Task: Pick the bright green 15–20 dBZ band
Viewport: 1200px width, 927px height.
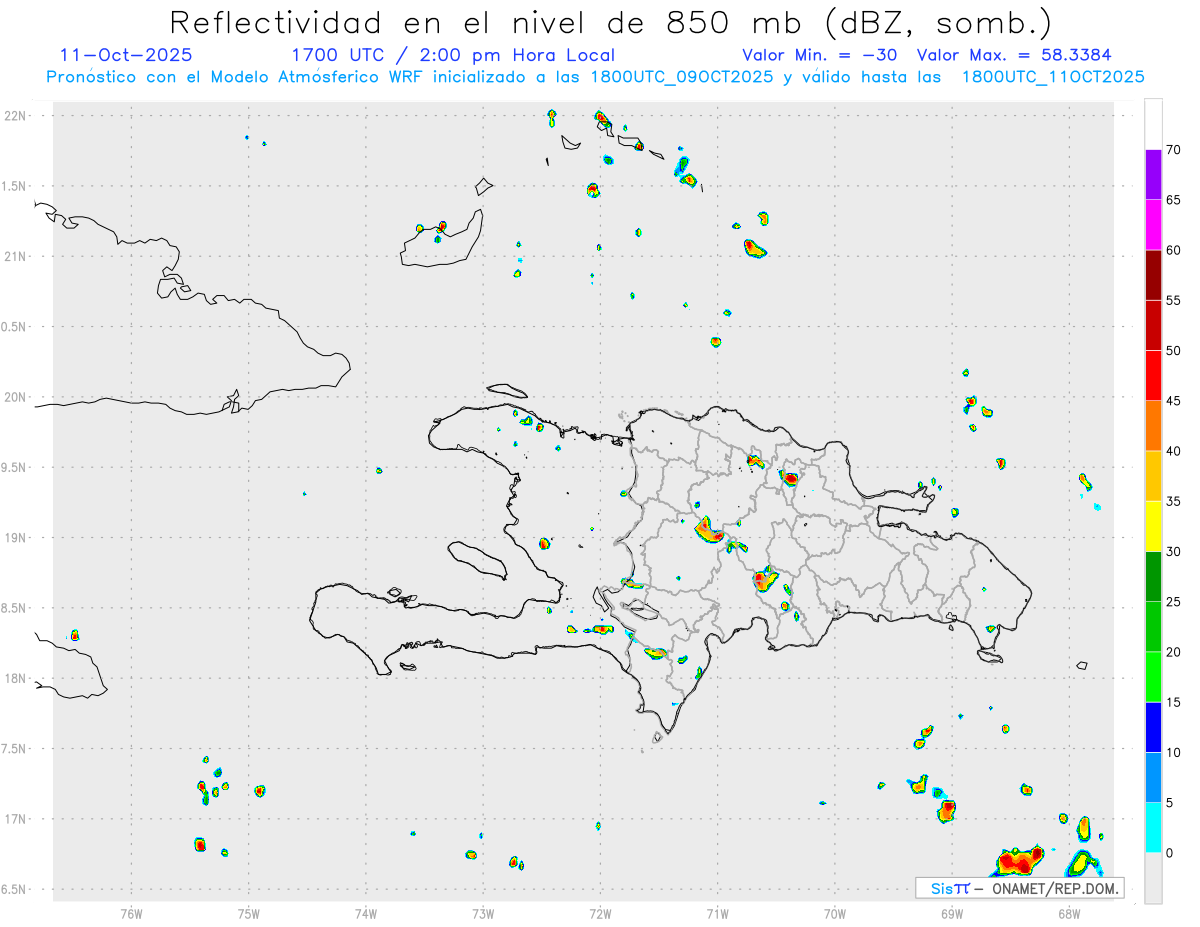Action: coord(1153,677)
